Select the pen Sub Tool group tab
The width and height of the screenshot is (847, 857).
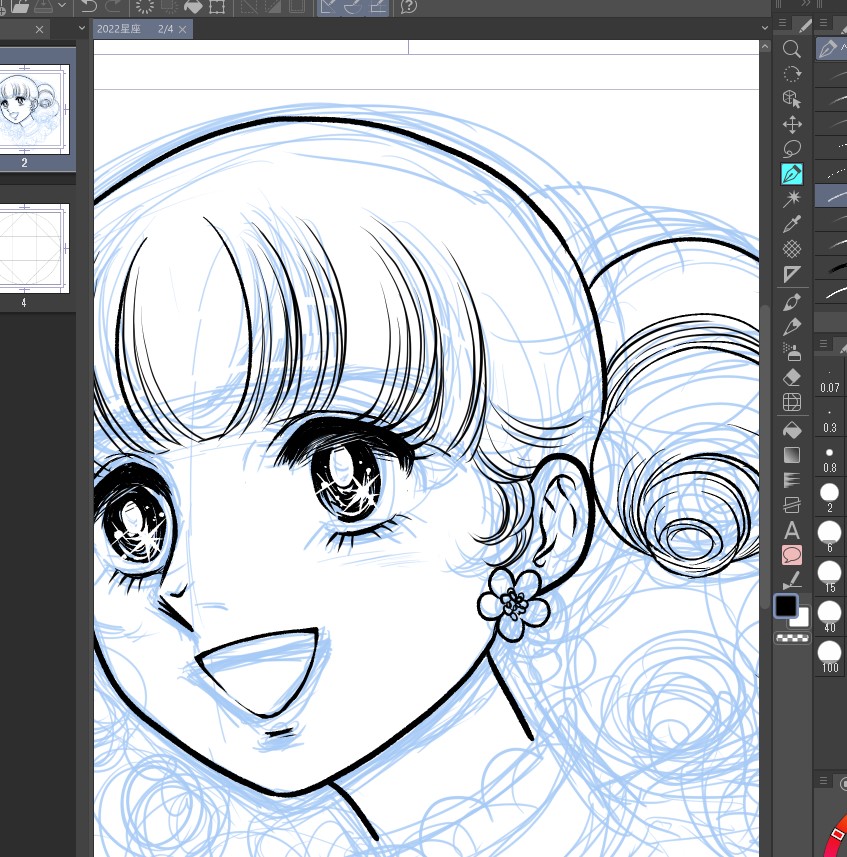830,49
